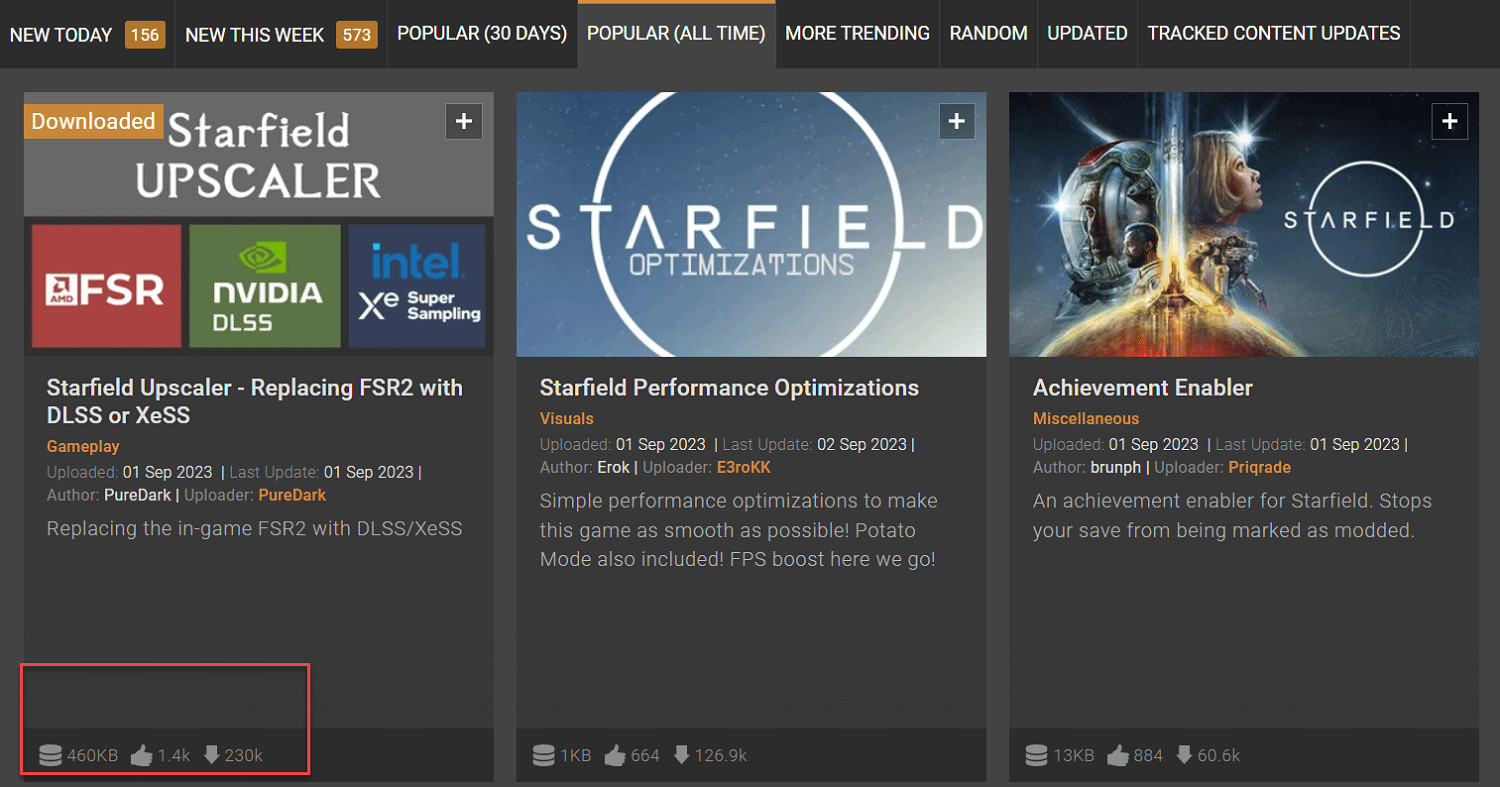
Task: Click the PureDark uploader link
Action: [x=292, y=495]
